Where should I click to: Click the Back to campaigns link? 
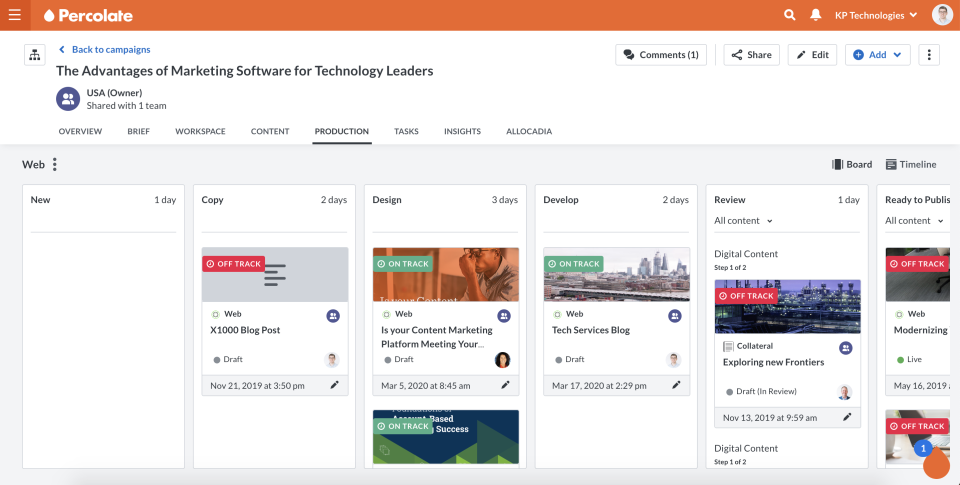[x=104, y=49]
